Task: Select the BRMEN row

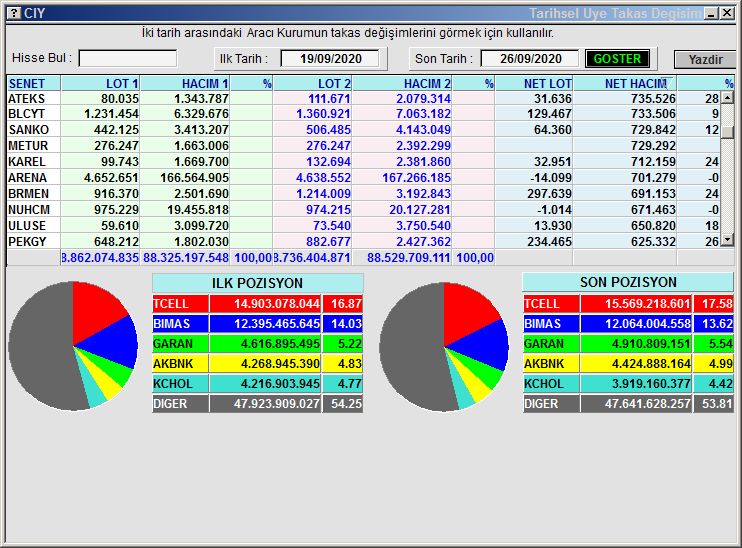Action: 363,194
